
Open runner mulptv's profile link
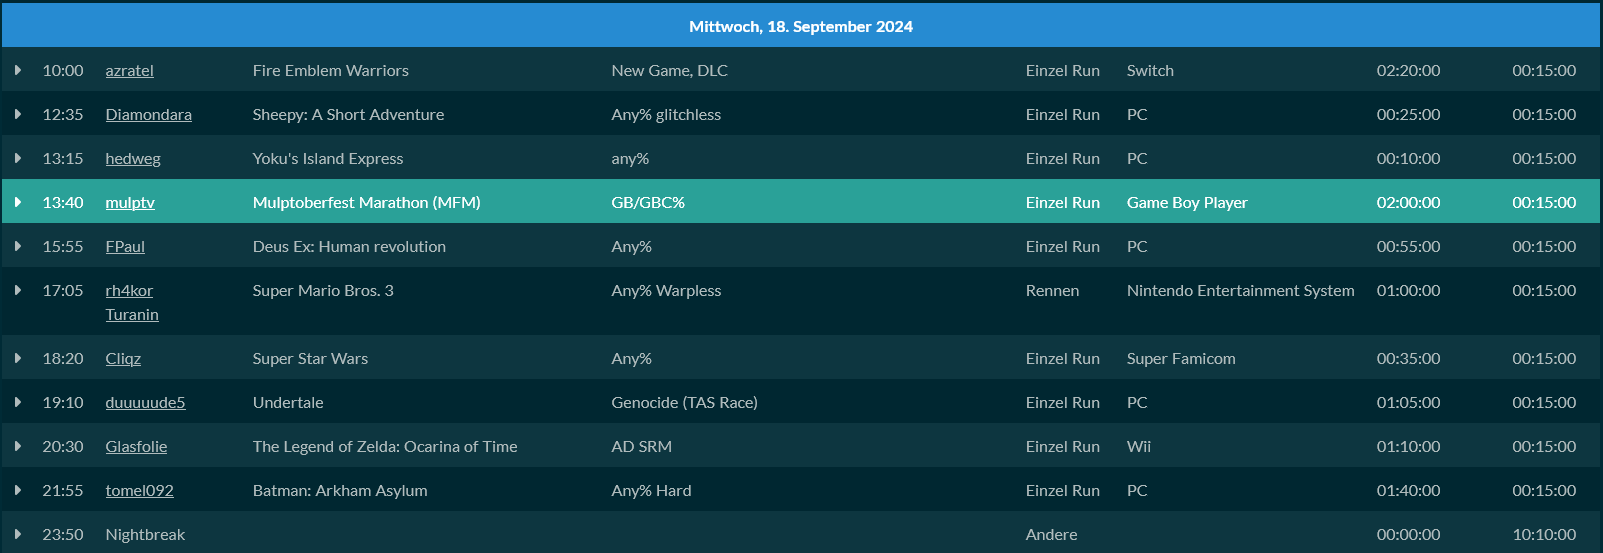click(130, 203)
